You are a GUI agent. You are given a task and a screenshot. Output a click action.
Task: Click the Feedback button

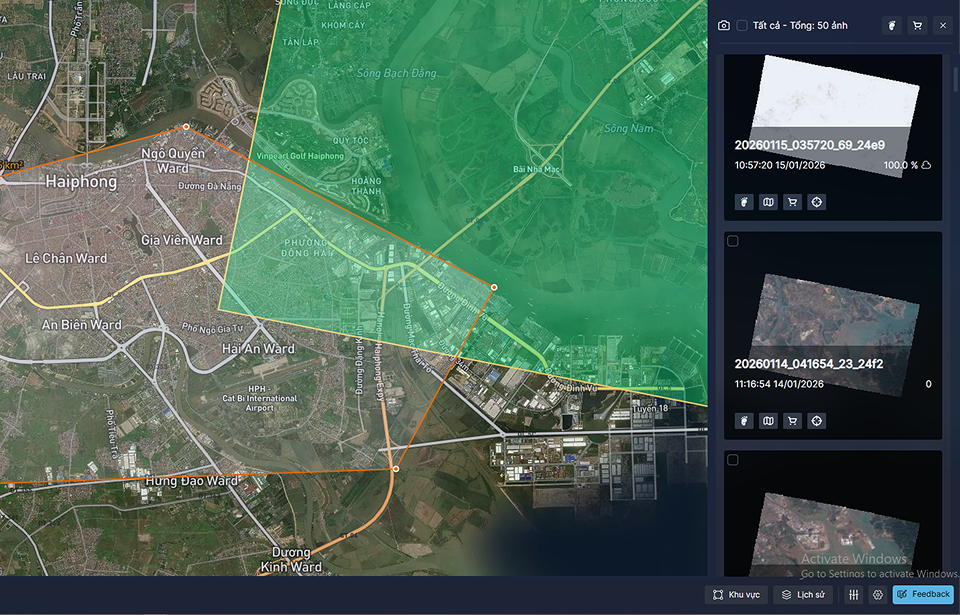pyautogui.click(x=923, y=594)
